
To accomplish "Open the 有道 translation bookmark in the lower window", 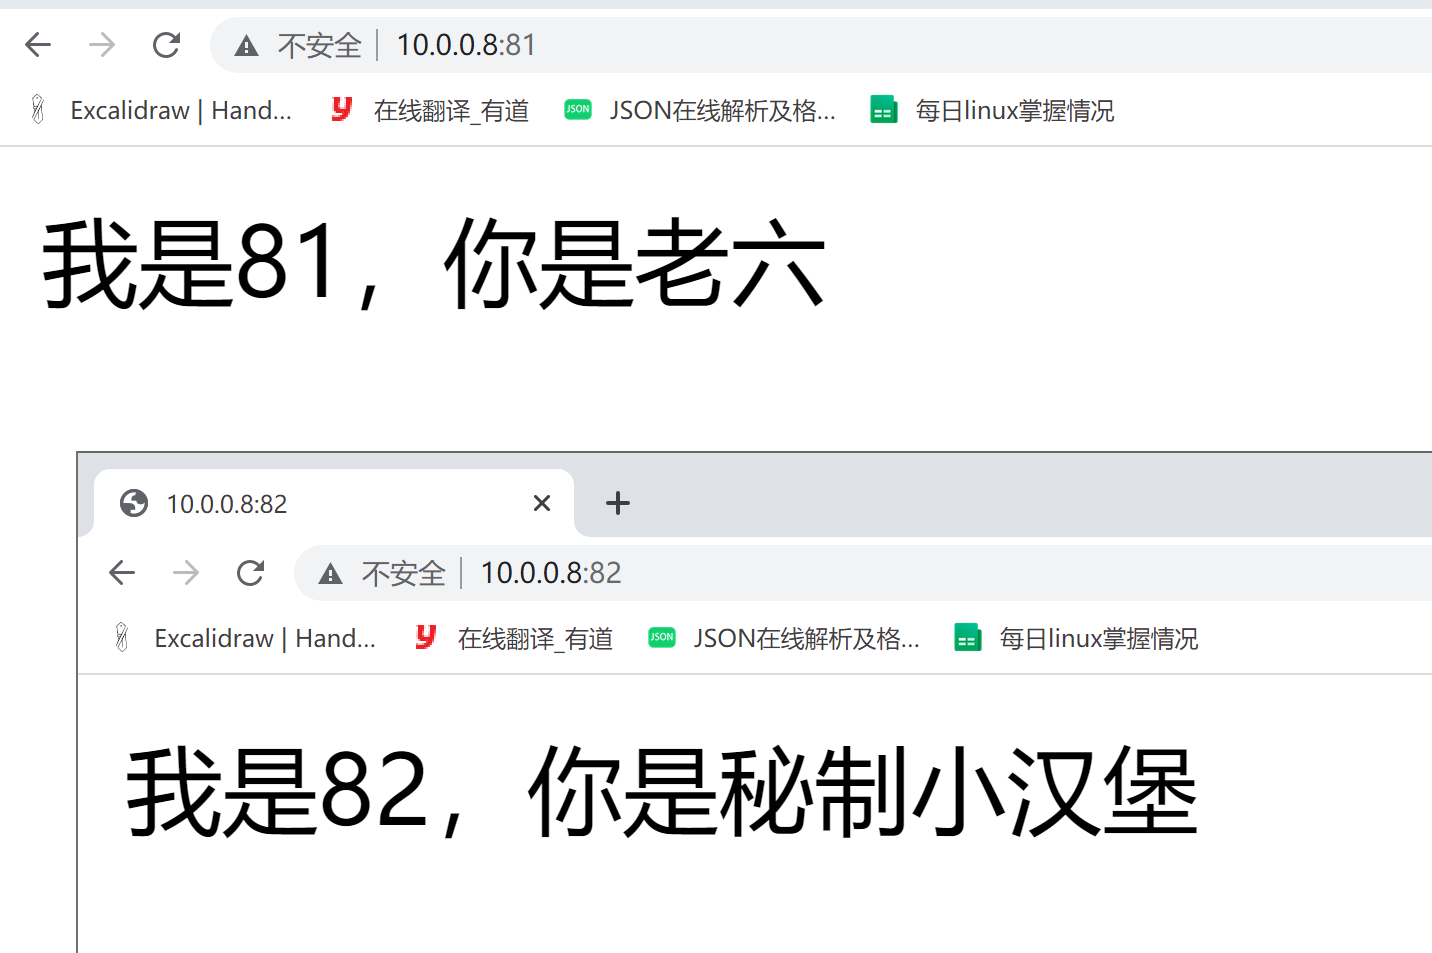I will pyautogui.click(x=515, y=638).
